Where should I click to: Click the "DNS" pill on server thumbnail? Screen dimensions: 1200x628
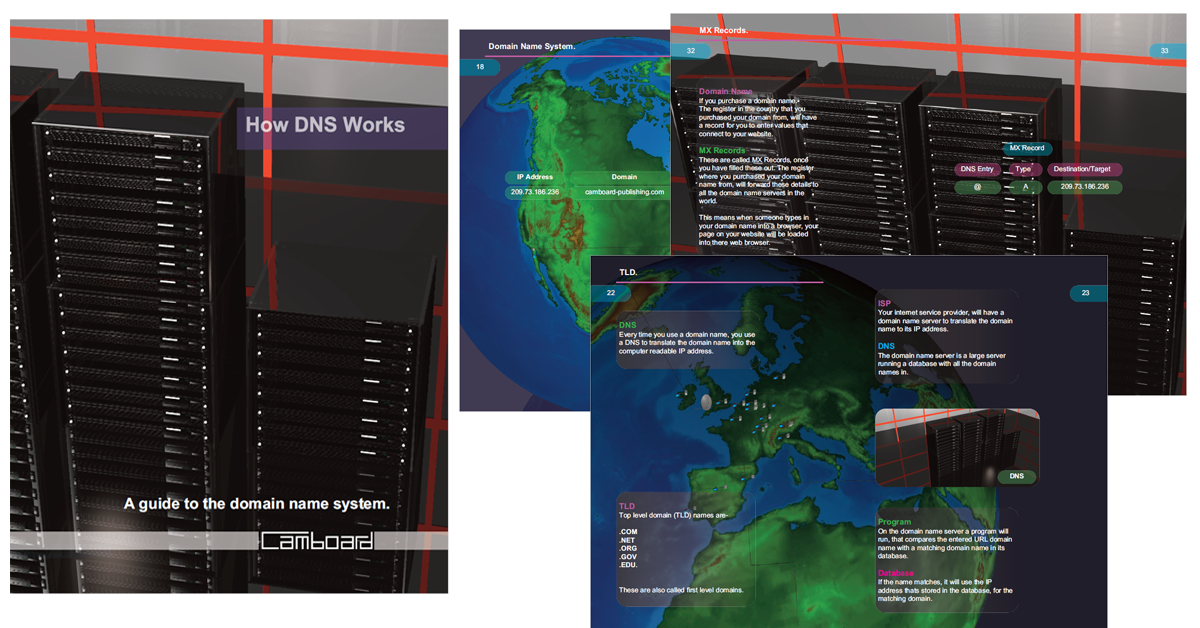tap(1016, 477)
